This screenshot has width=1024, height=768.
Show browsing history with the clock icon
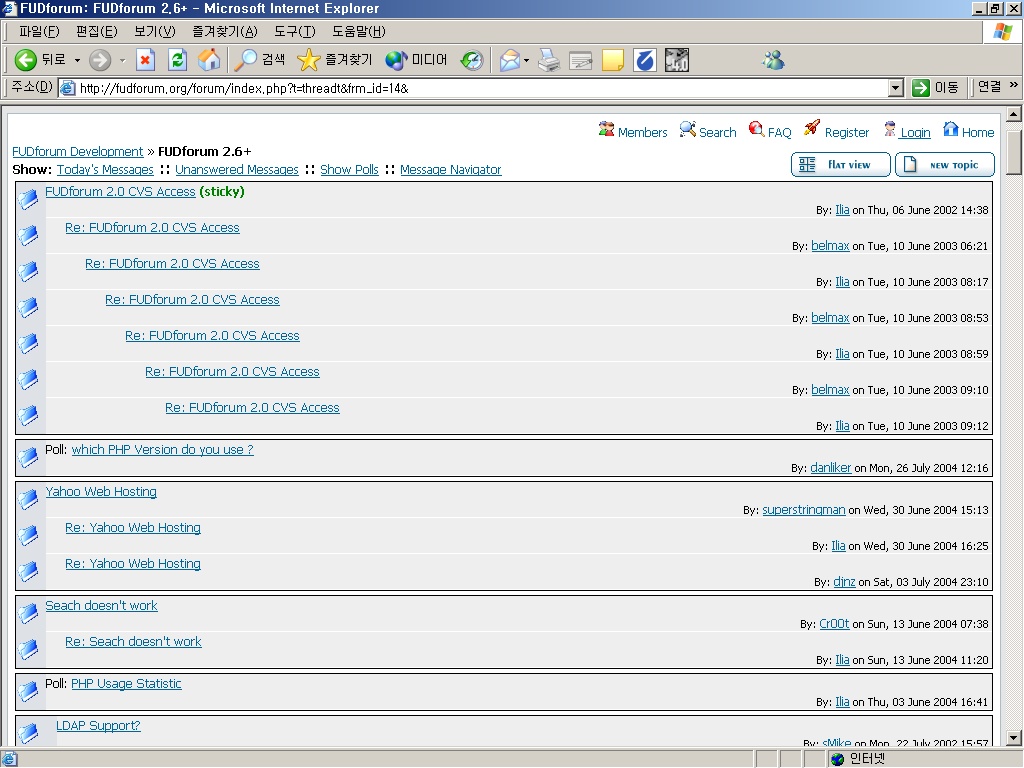coord(472,60)
